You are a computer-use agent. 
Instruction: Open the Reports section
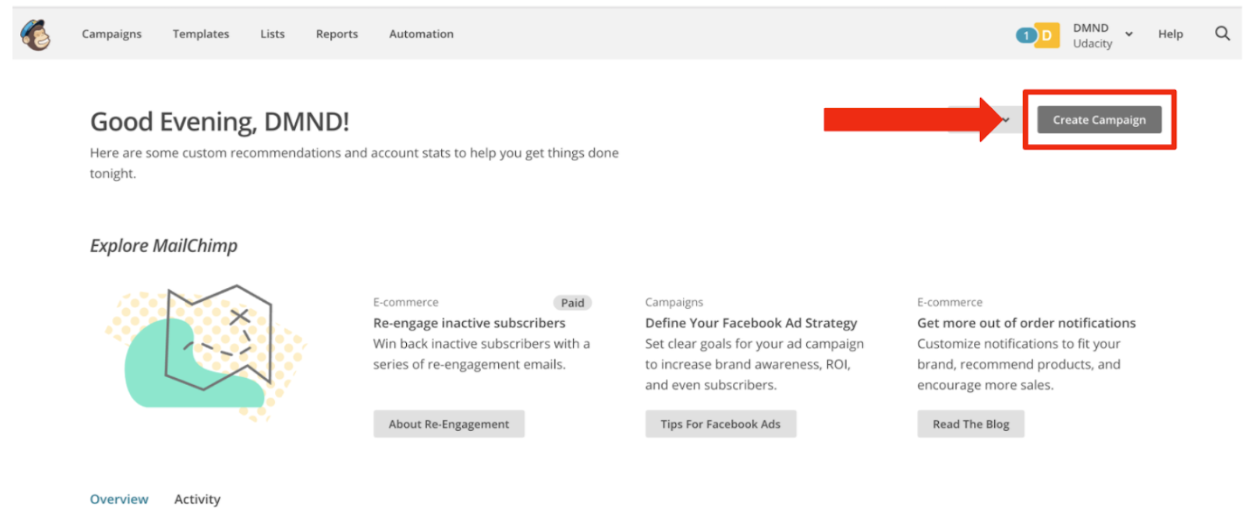337,34
